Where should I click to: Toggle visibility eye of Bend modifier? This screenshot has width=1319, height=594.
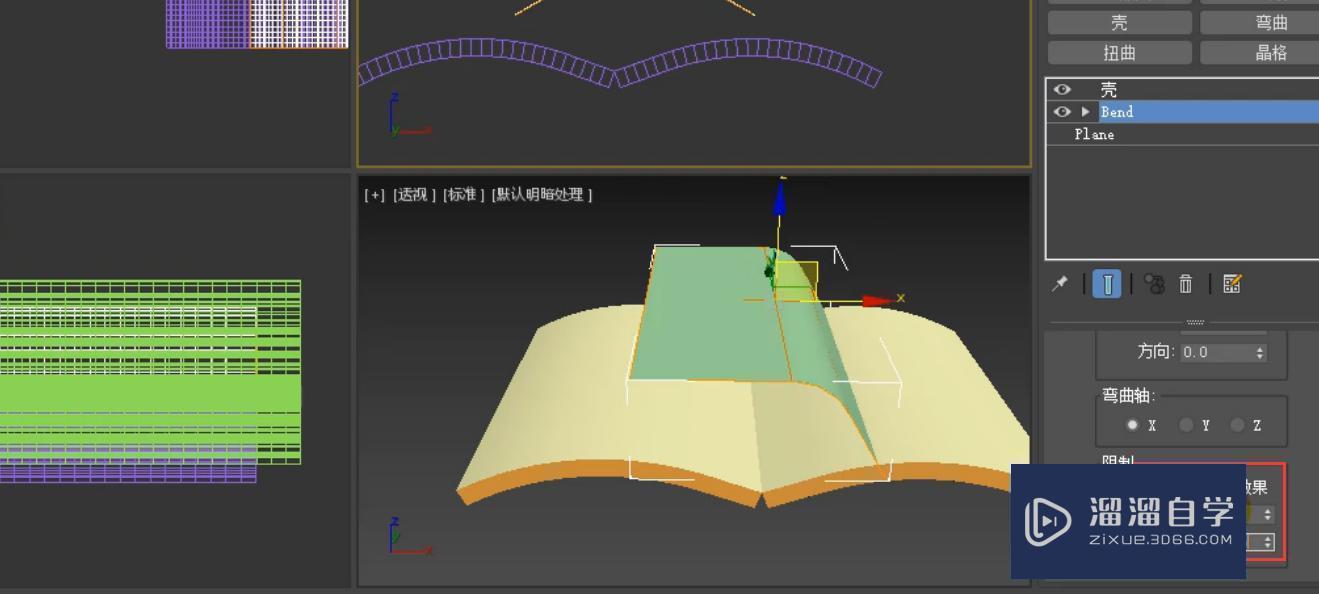(x=1062, y=112)
